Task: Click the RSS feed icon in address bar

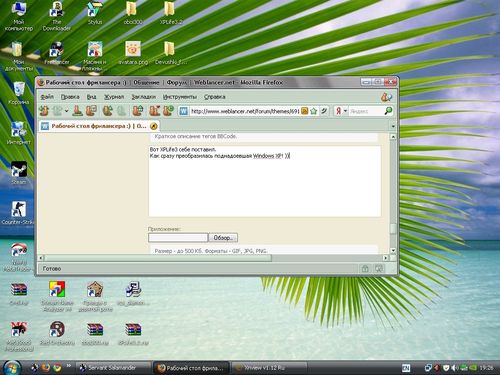Action: click(304, 111)
